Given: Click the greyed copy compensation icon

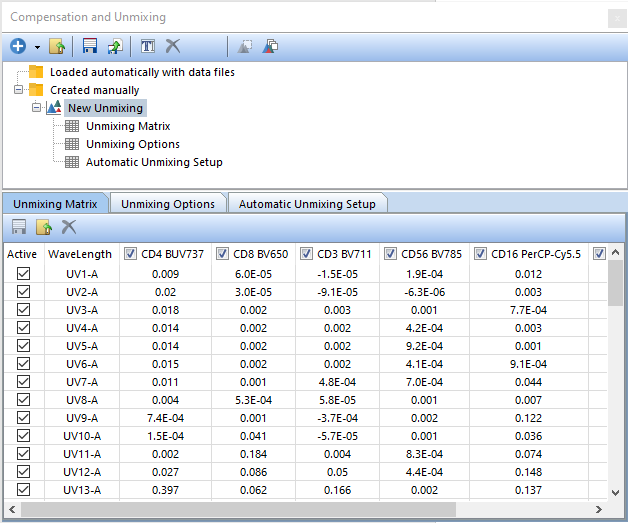Looking at the screenshot, I should pyautogui.click(x=245, y=46).
